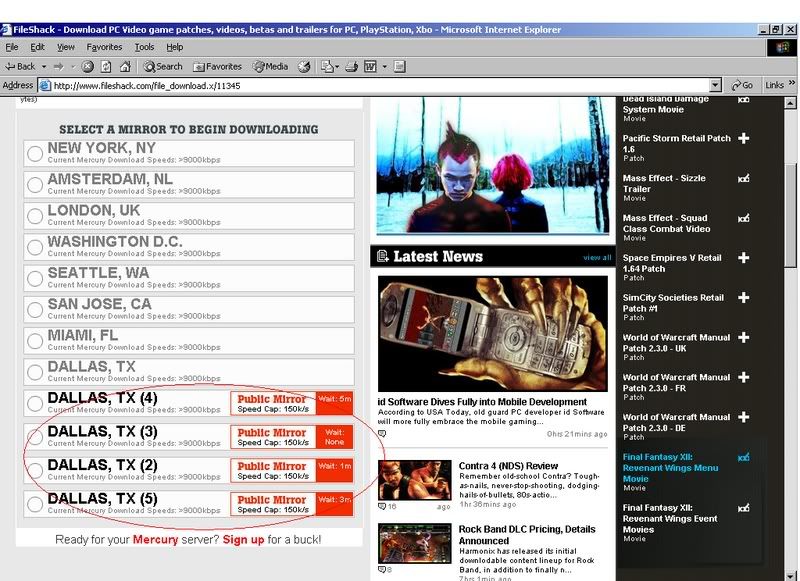The width and height of the screenshot is (800, 581).
Task: Click plus icon next to SimCity Societies Retail Patch
Action: coord(743,298)
